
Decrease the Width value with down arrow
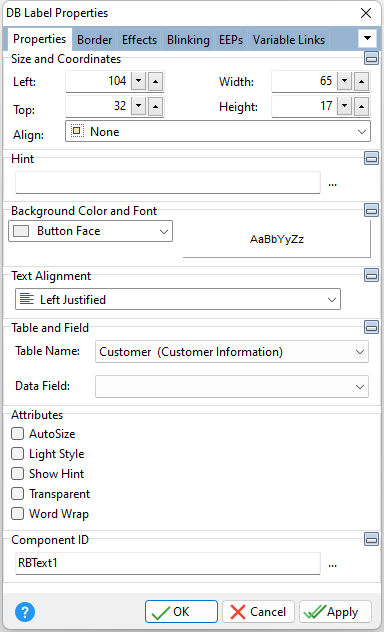[345, 81]
